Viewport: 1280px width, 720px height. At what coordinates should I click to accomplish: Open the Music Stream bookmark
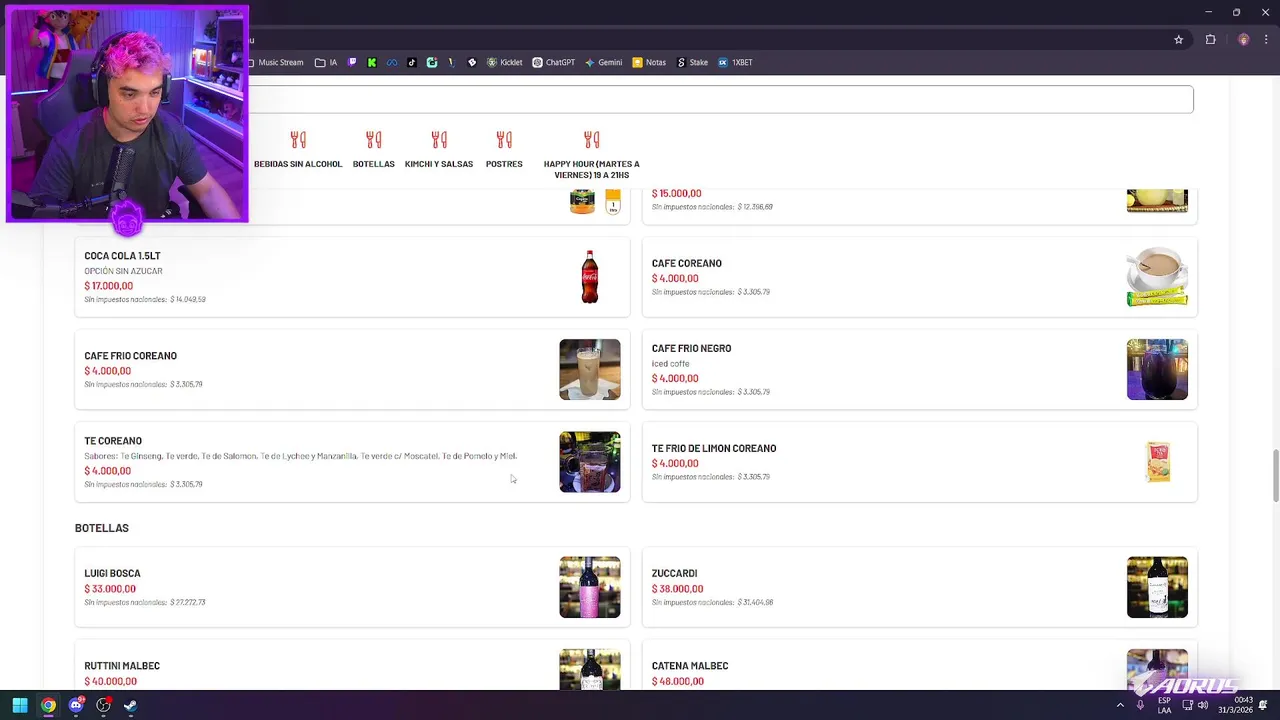click(x=276, y=62)
